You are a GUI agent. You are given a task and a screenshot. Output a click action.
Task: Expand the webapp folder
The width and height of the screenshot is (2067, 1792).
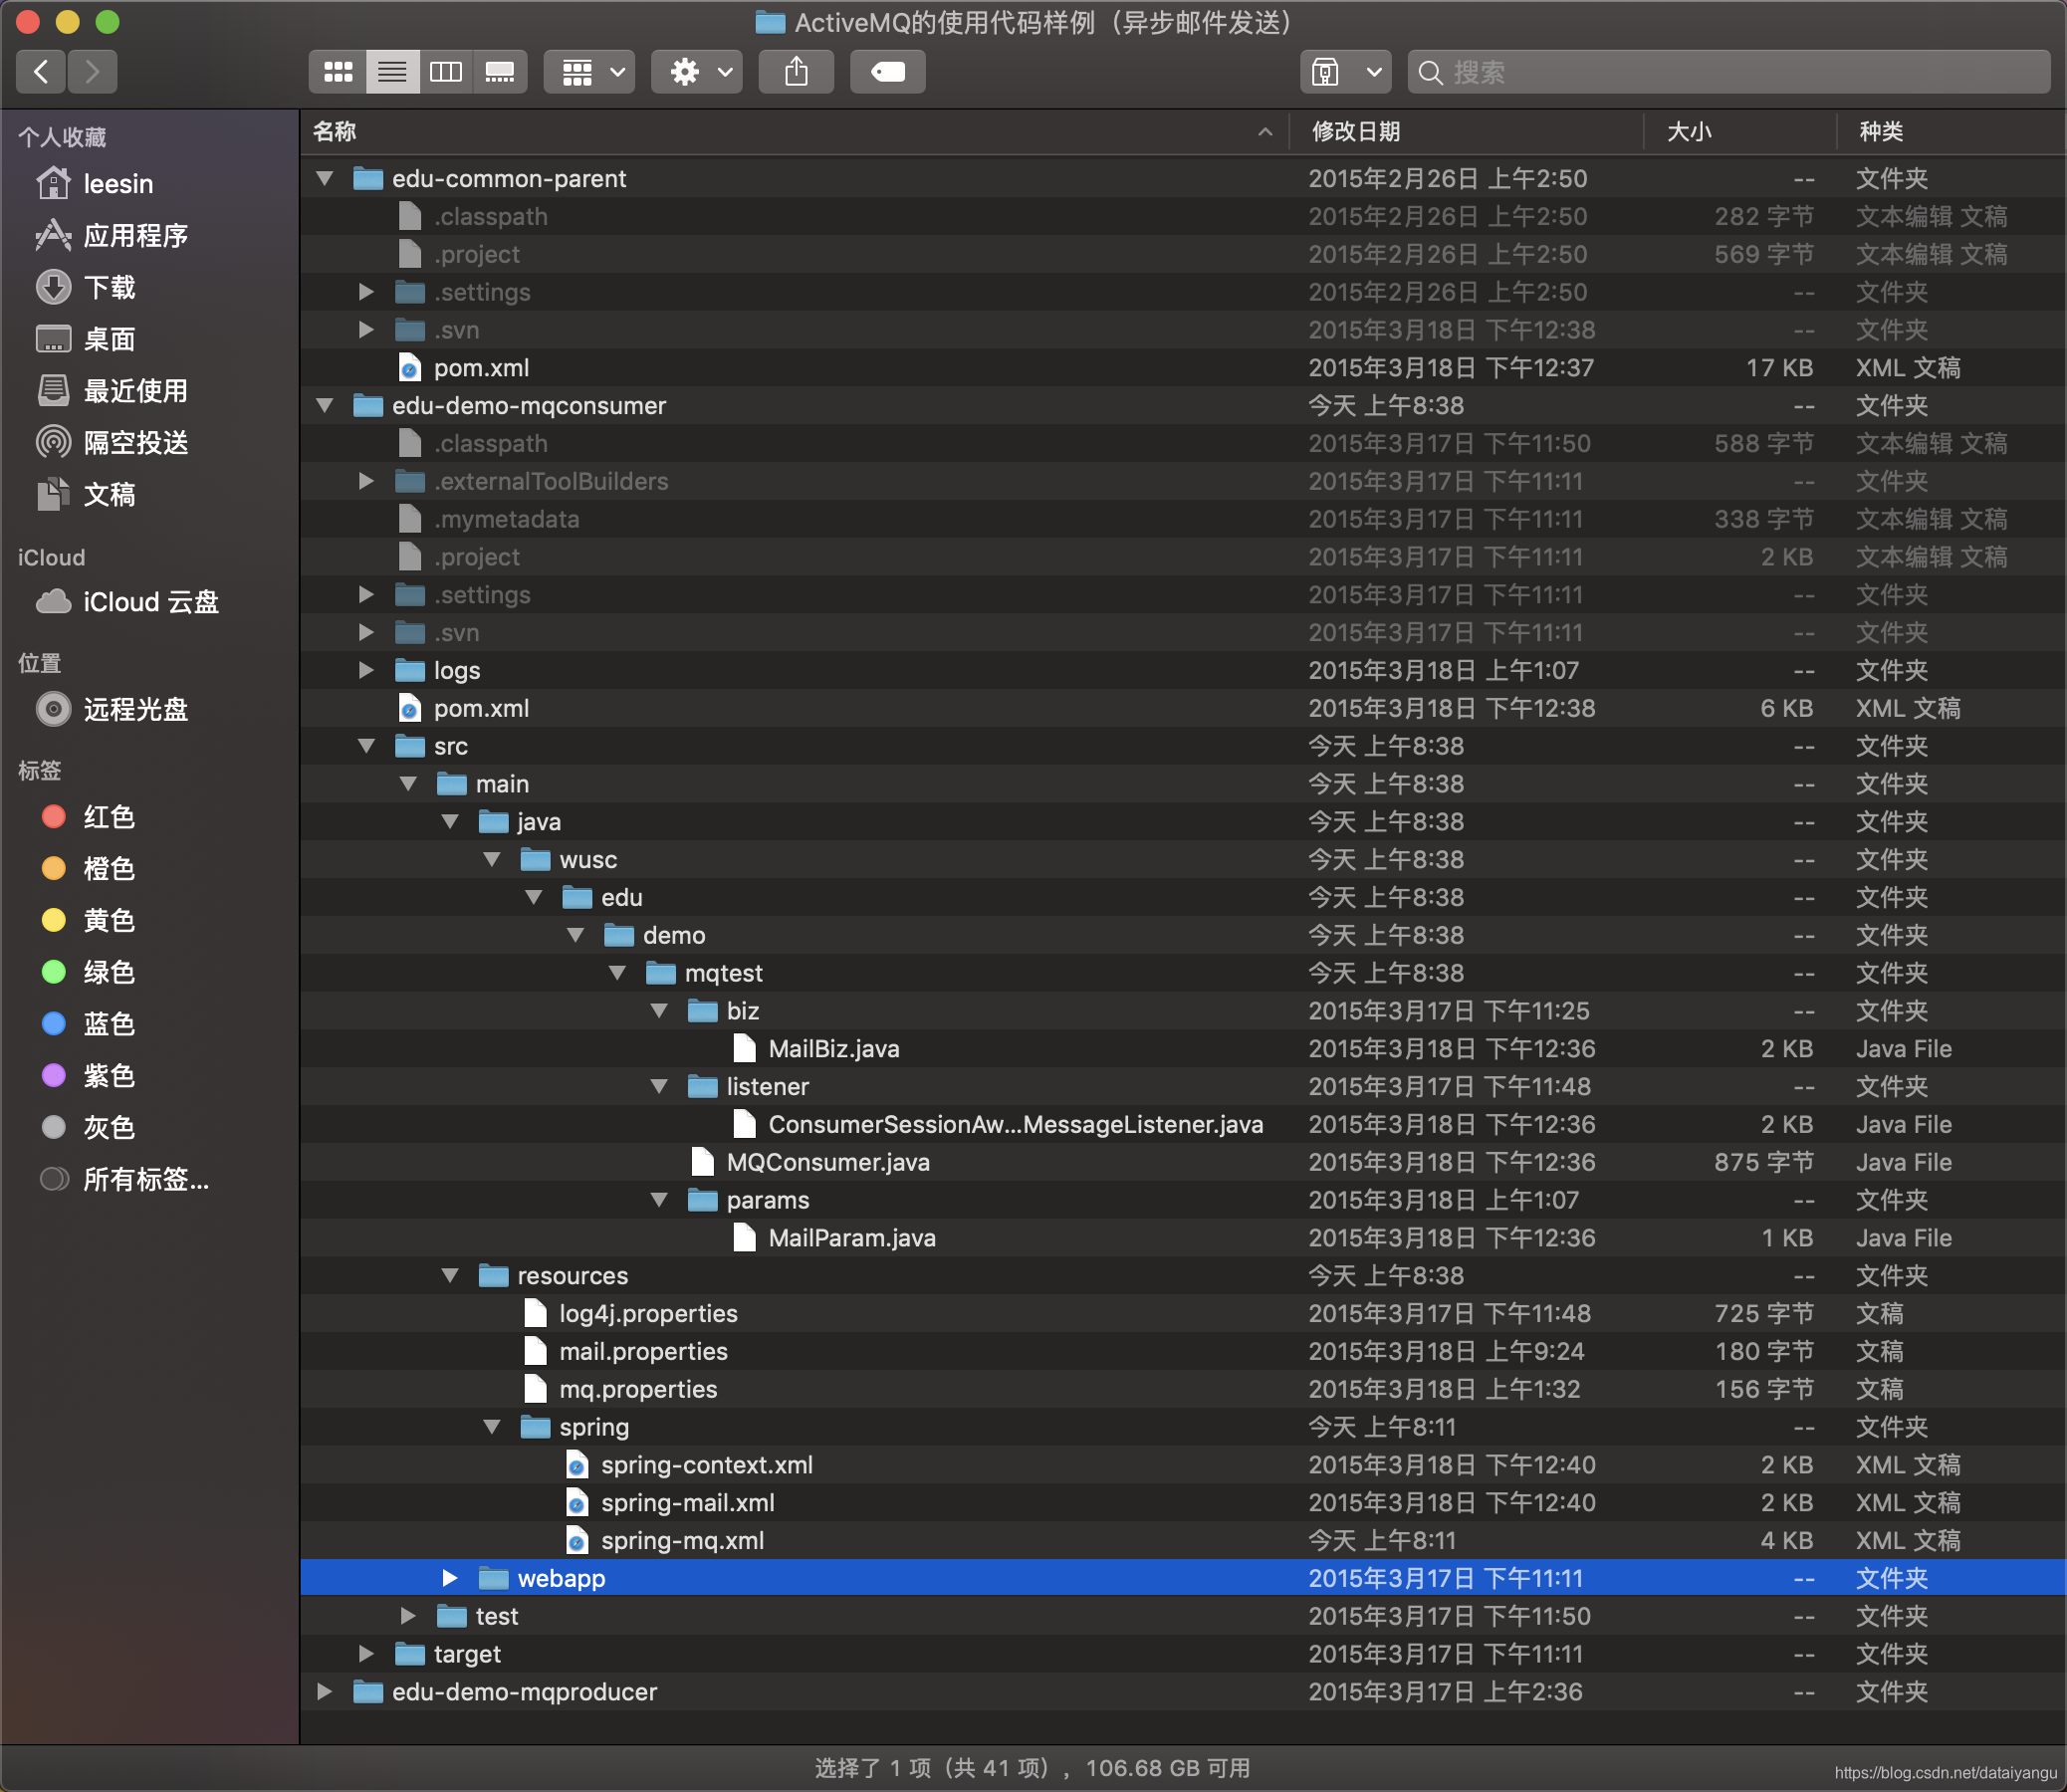(x=450, y=1578)
